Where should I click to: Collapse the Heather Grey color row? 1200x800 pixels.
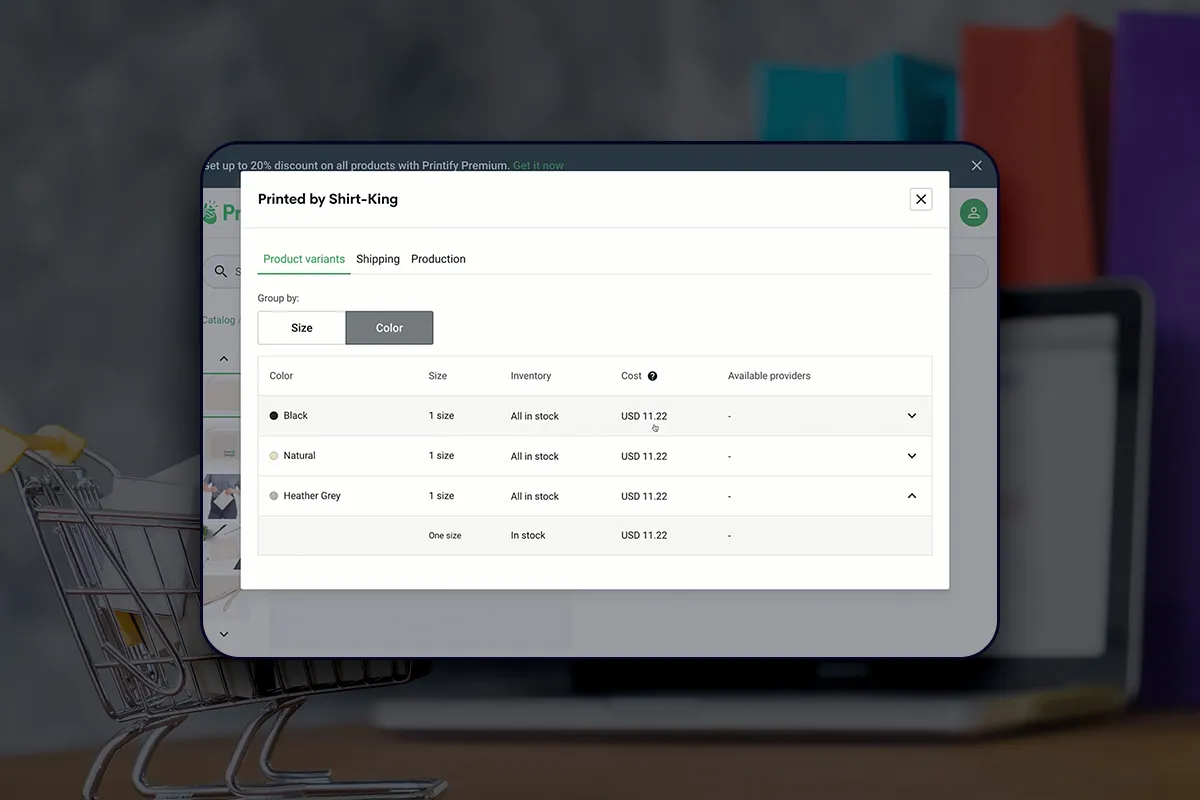(912, 496)
